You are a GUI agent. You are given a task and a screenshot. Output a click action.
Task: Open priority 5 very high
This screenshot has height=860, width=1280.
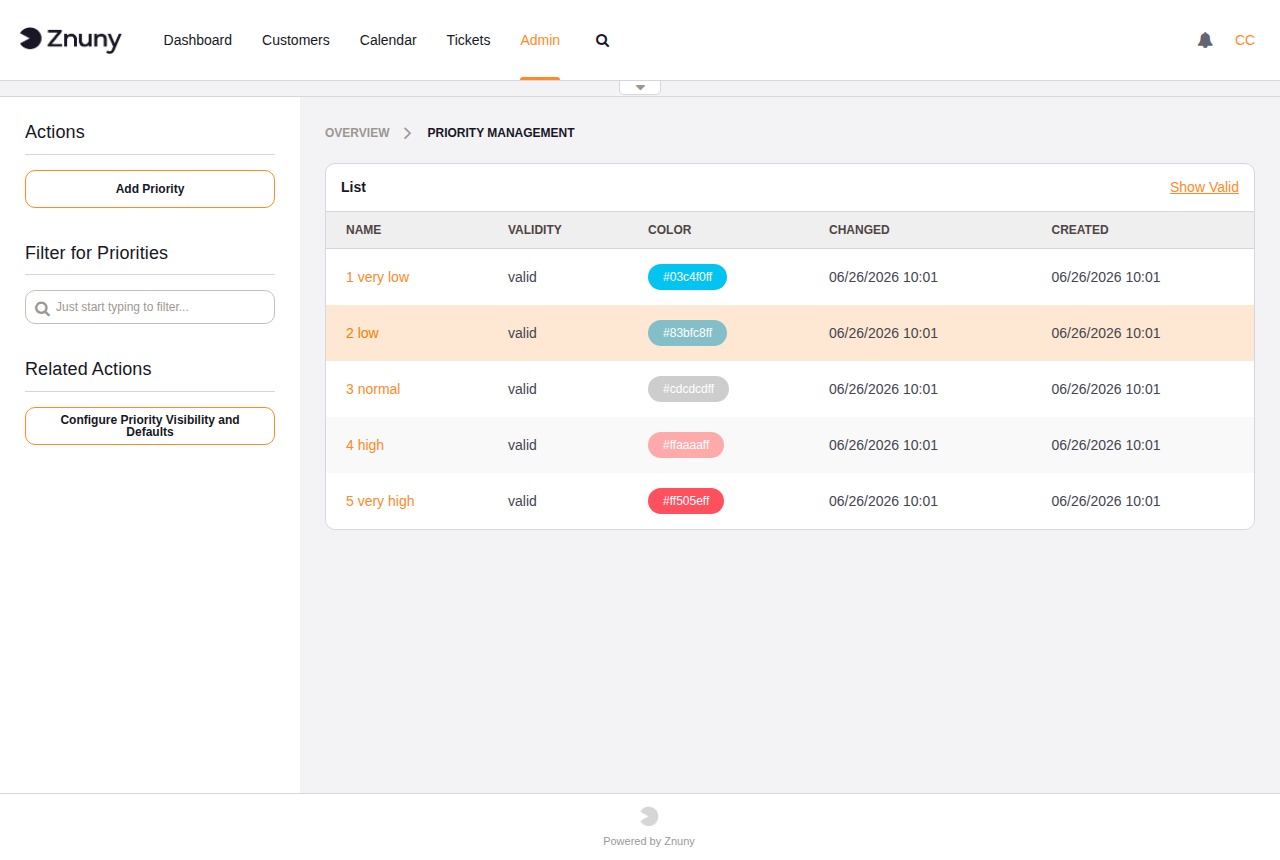coord(380,501)
